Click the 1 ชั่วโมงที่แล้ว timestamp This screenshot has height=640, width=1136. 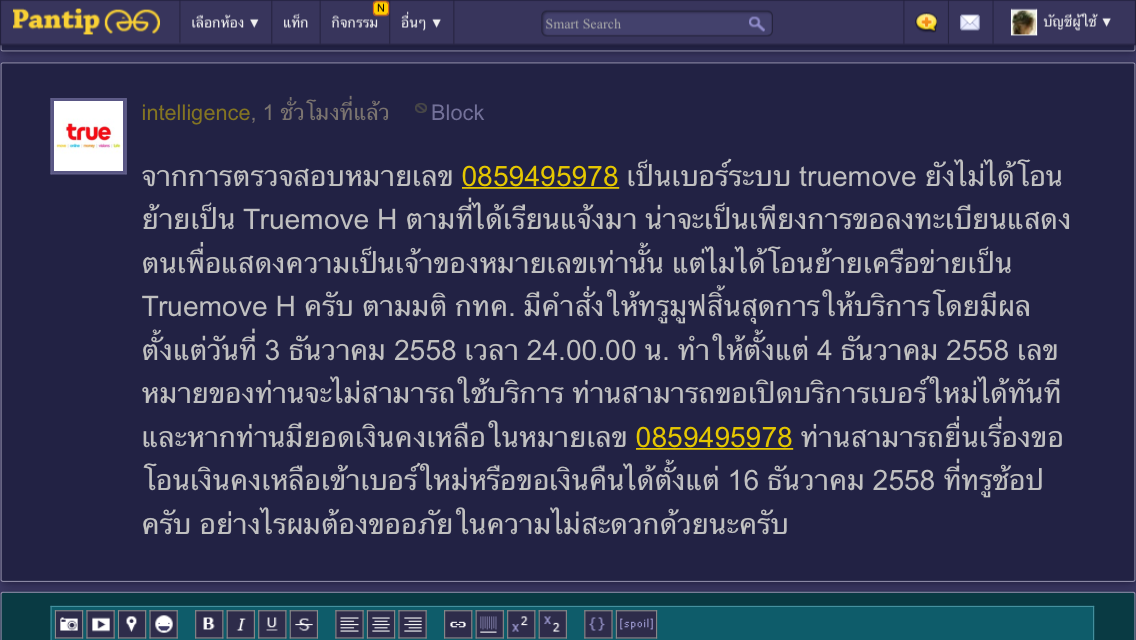[326, 113]
